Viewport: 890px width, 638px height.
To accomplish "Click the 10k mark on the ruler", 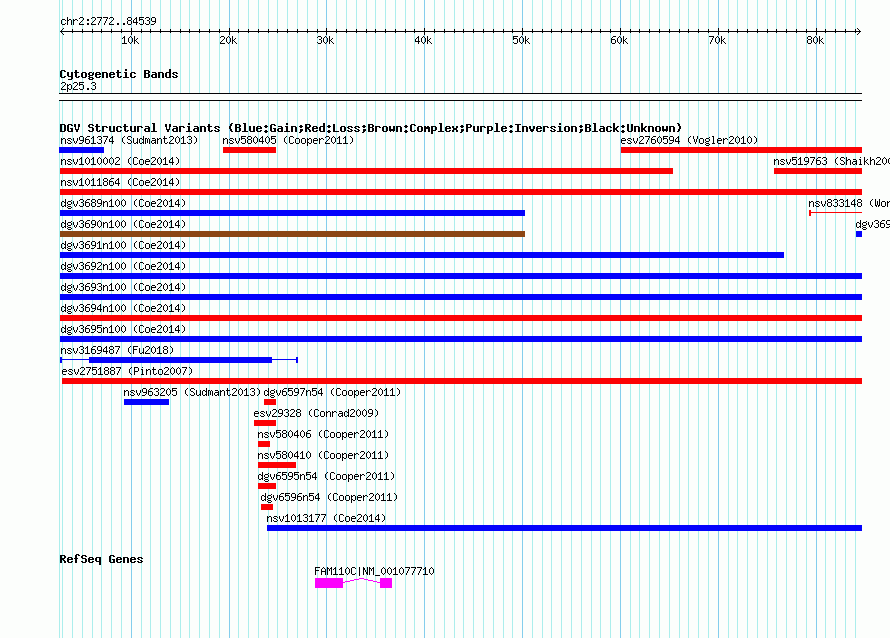I will [x=130, y=40].
